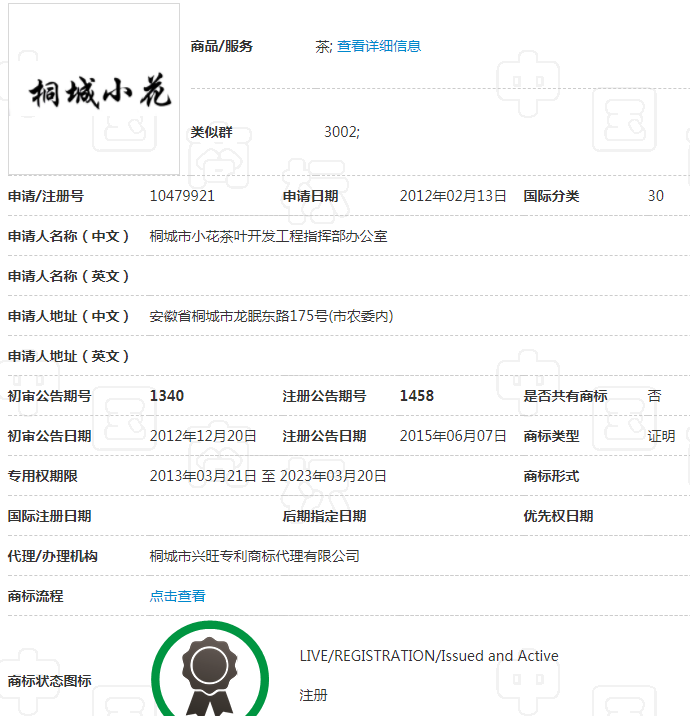This screenshot has width=690, height=716.
Task: Click the 申请人名称（英文） label
Action: coord(68,276)
